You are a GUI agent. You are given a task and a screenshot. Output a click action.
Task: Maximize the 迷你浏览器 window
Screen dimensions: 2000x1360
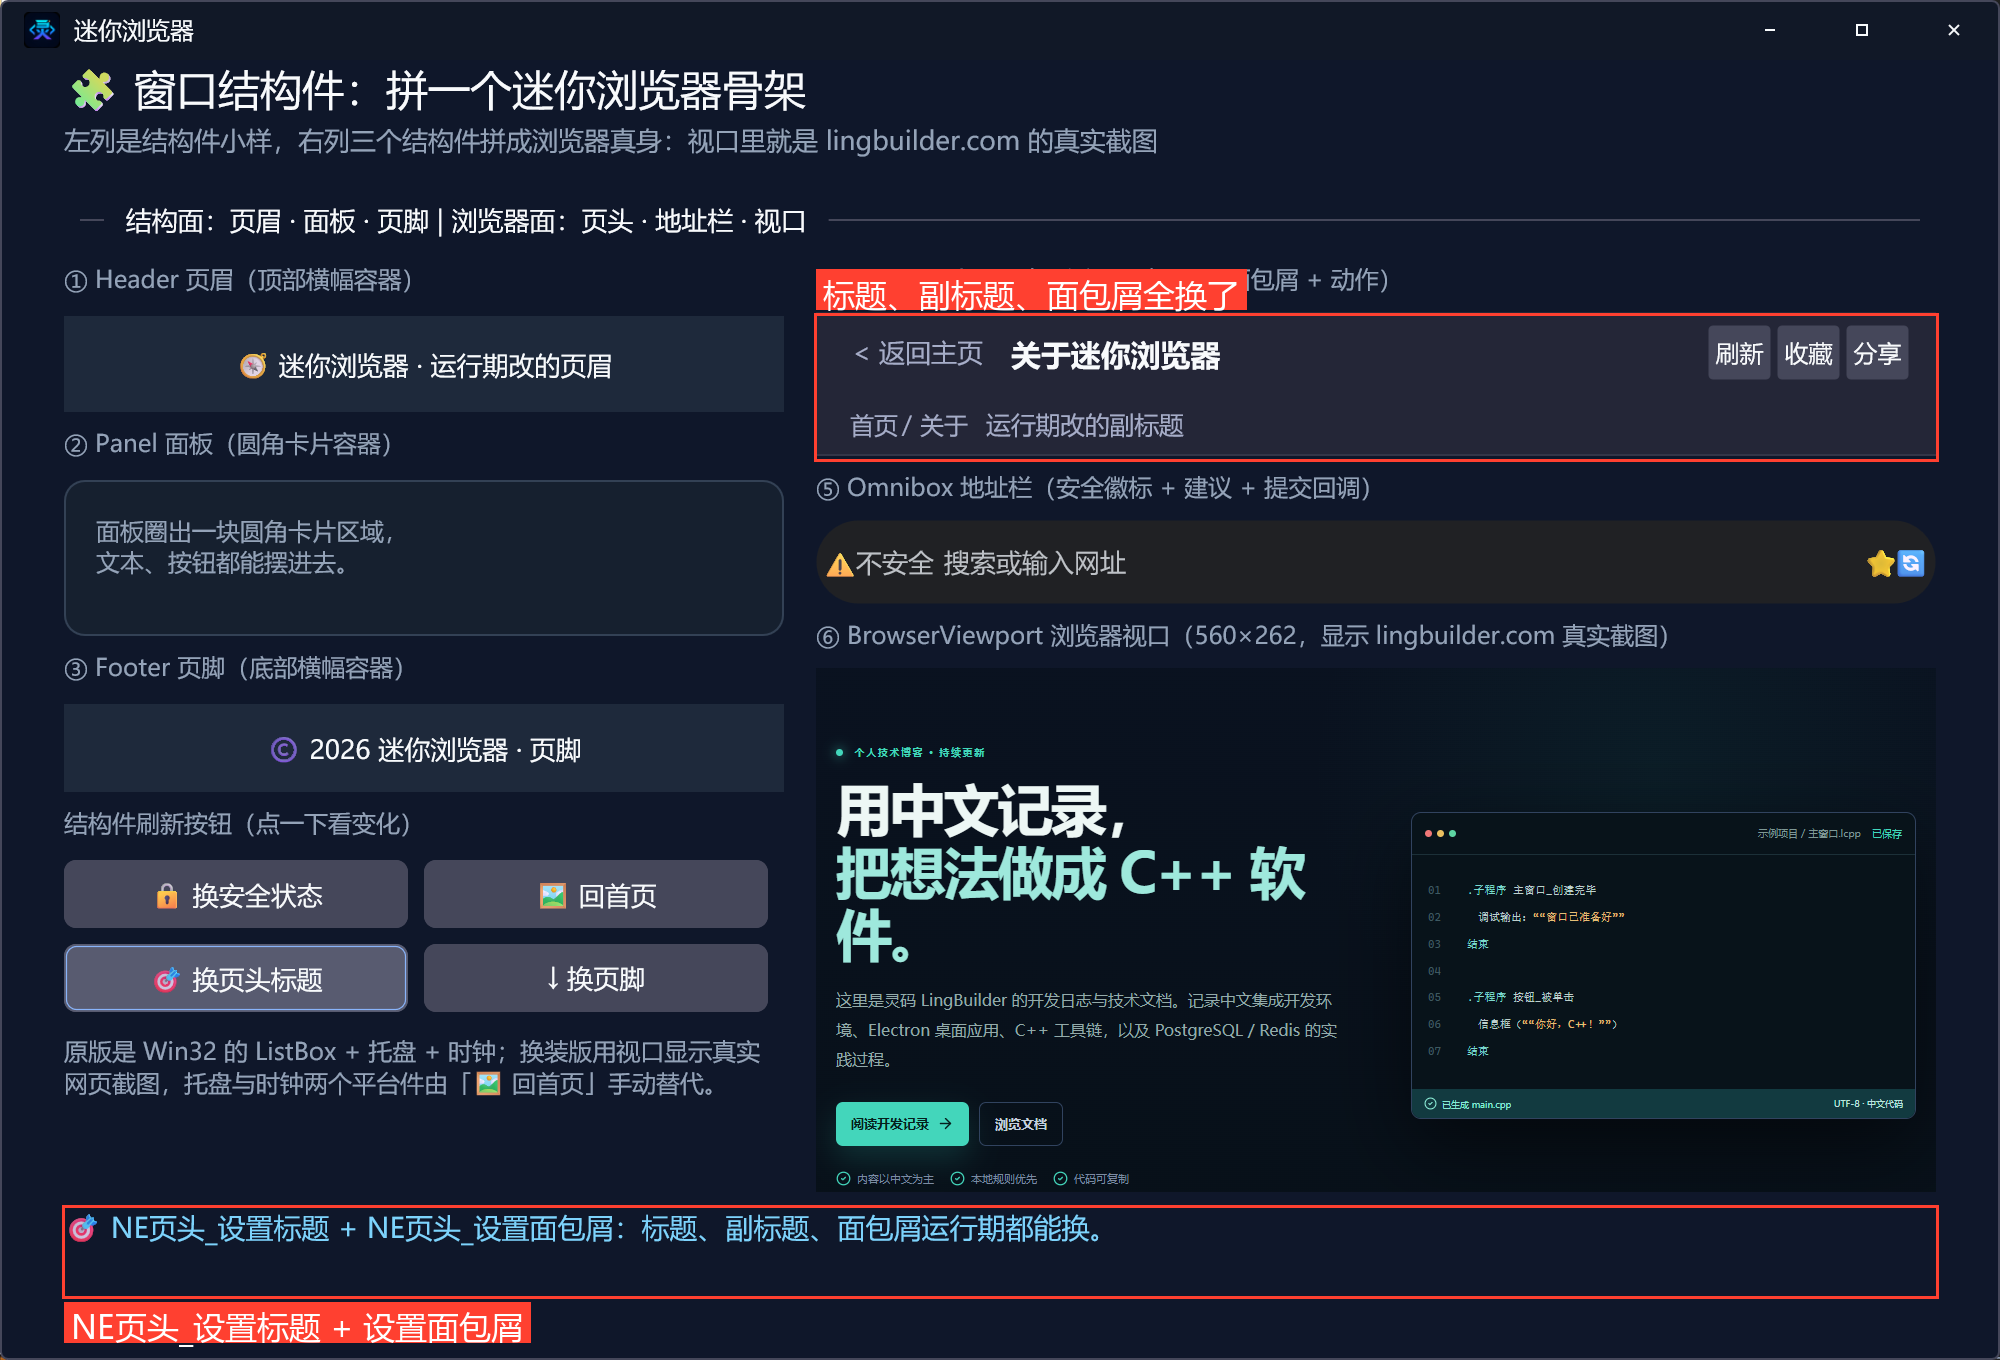(1862, 30)
